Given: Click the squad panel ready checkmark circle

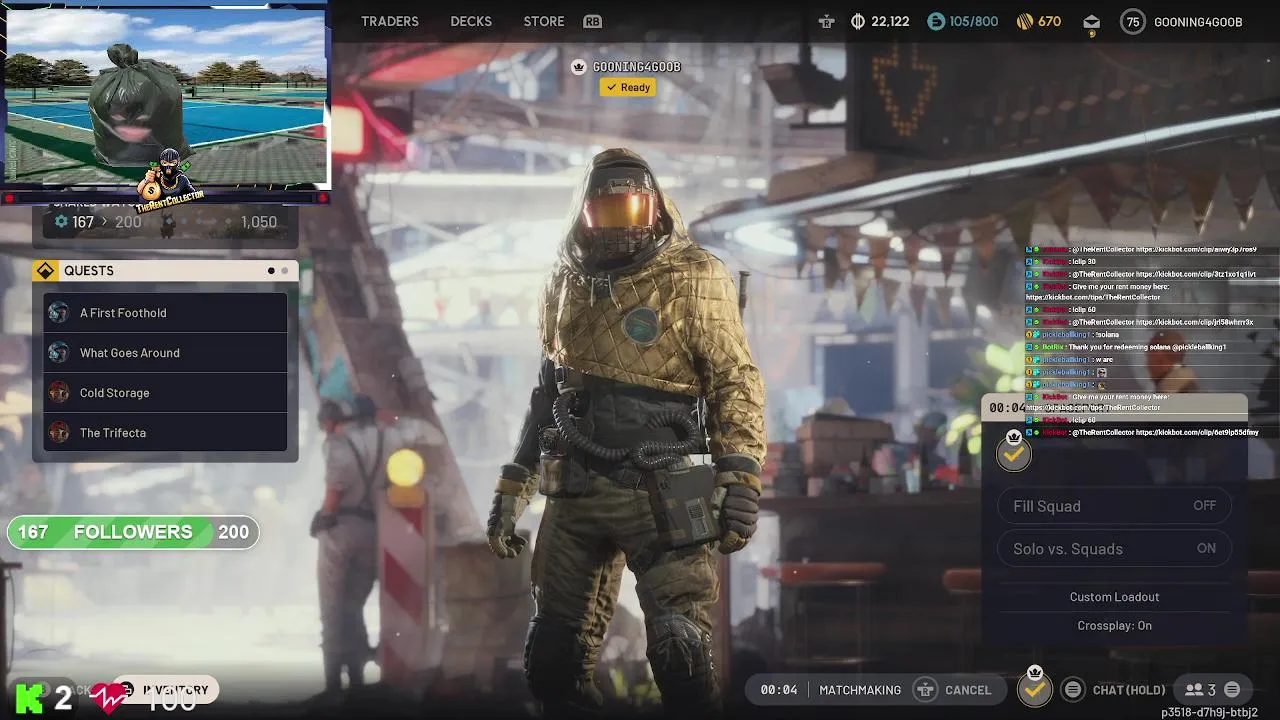Looking at the screenshot, I should [x=1013, y=455].
